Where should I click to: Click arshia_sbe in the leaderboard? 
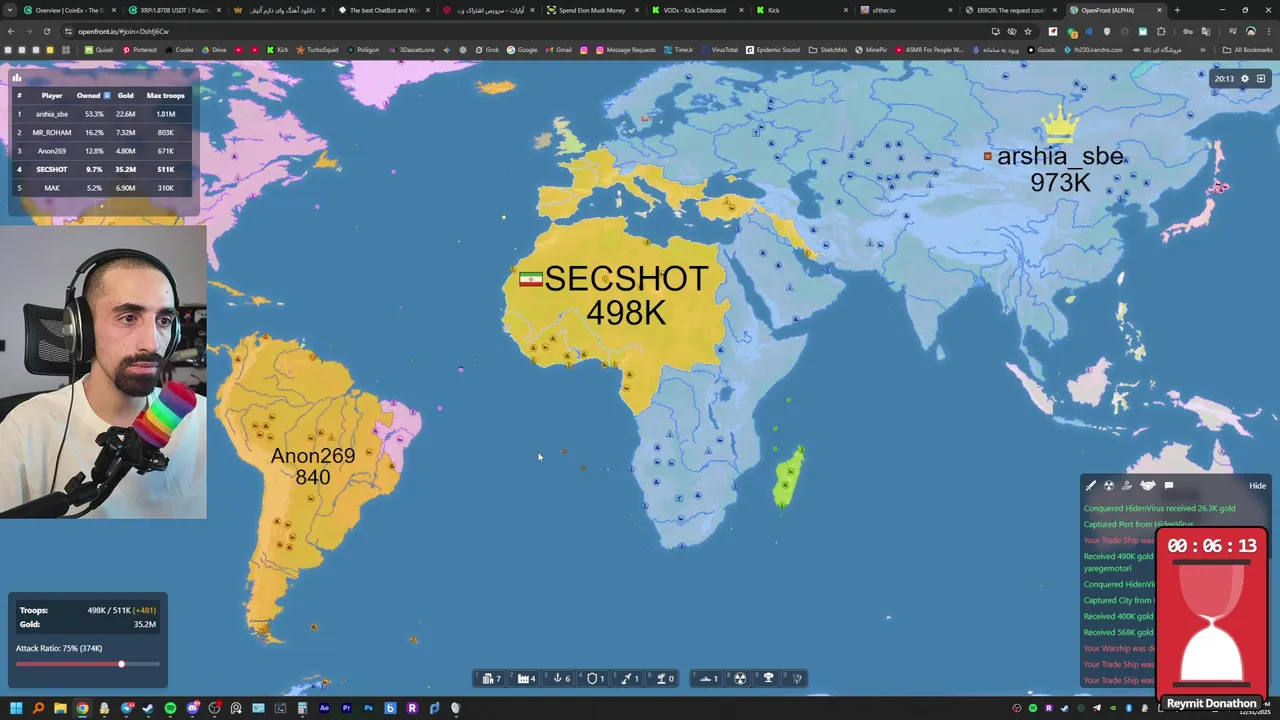pos(52,114)
